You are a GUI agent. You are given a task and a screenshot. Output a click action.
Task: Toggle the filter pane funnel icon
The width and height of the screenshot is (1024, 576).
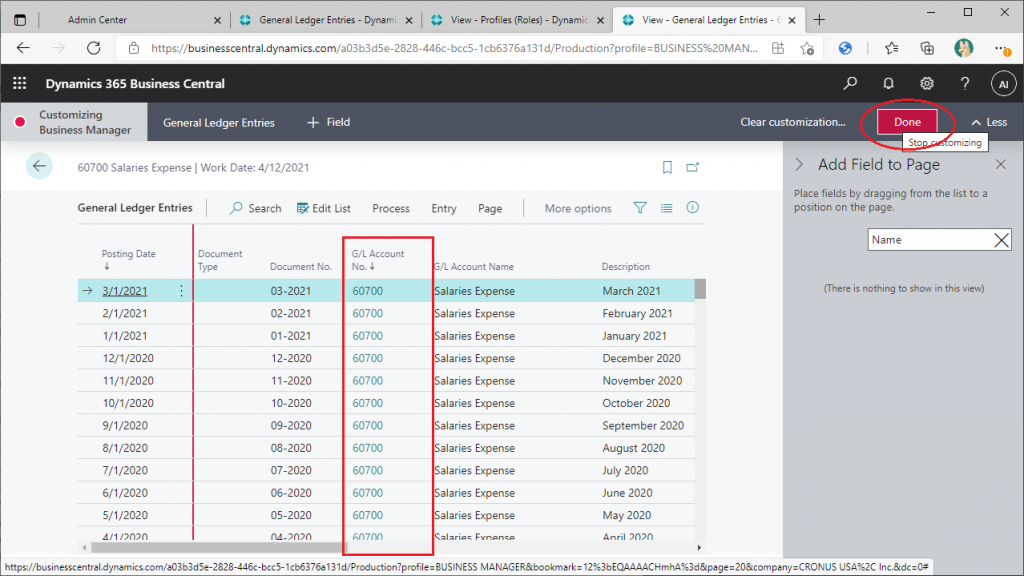point(640,208)
